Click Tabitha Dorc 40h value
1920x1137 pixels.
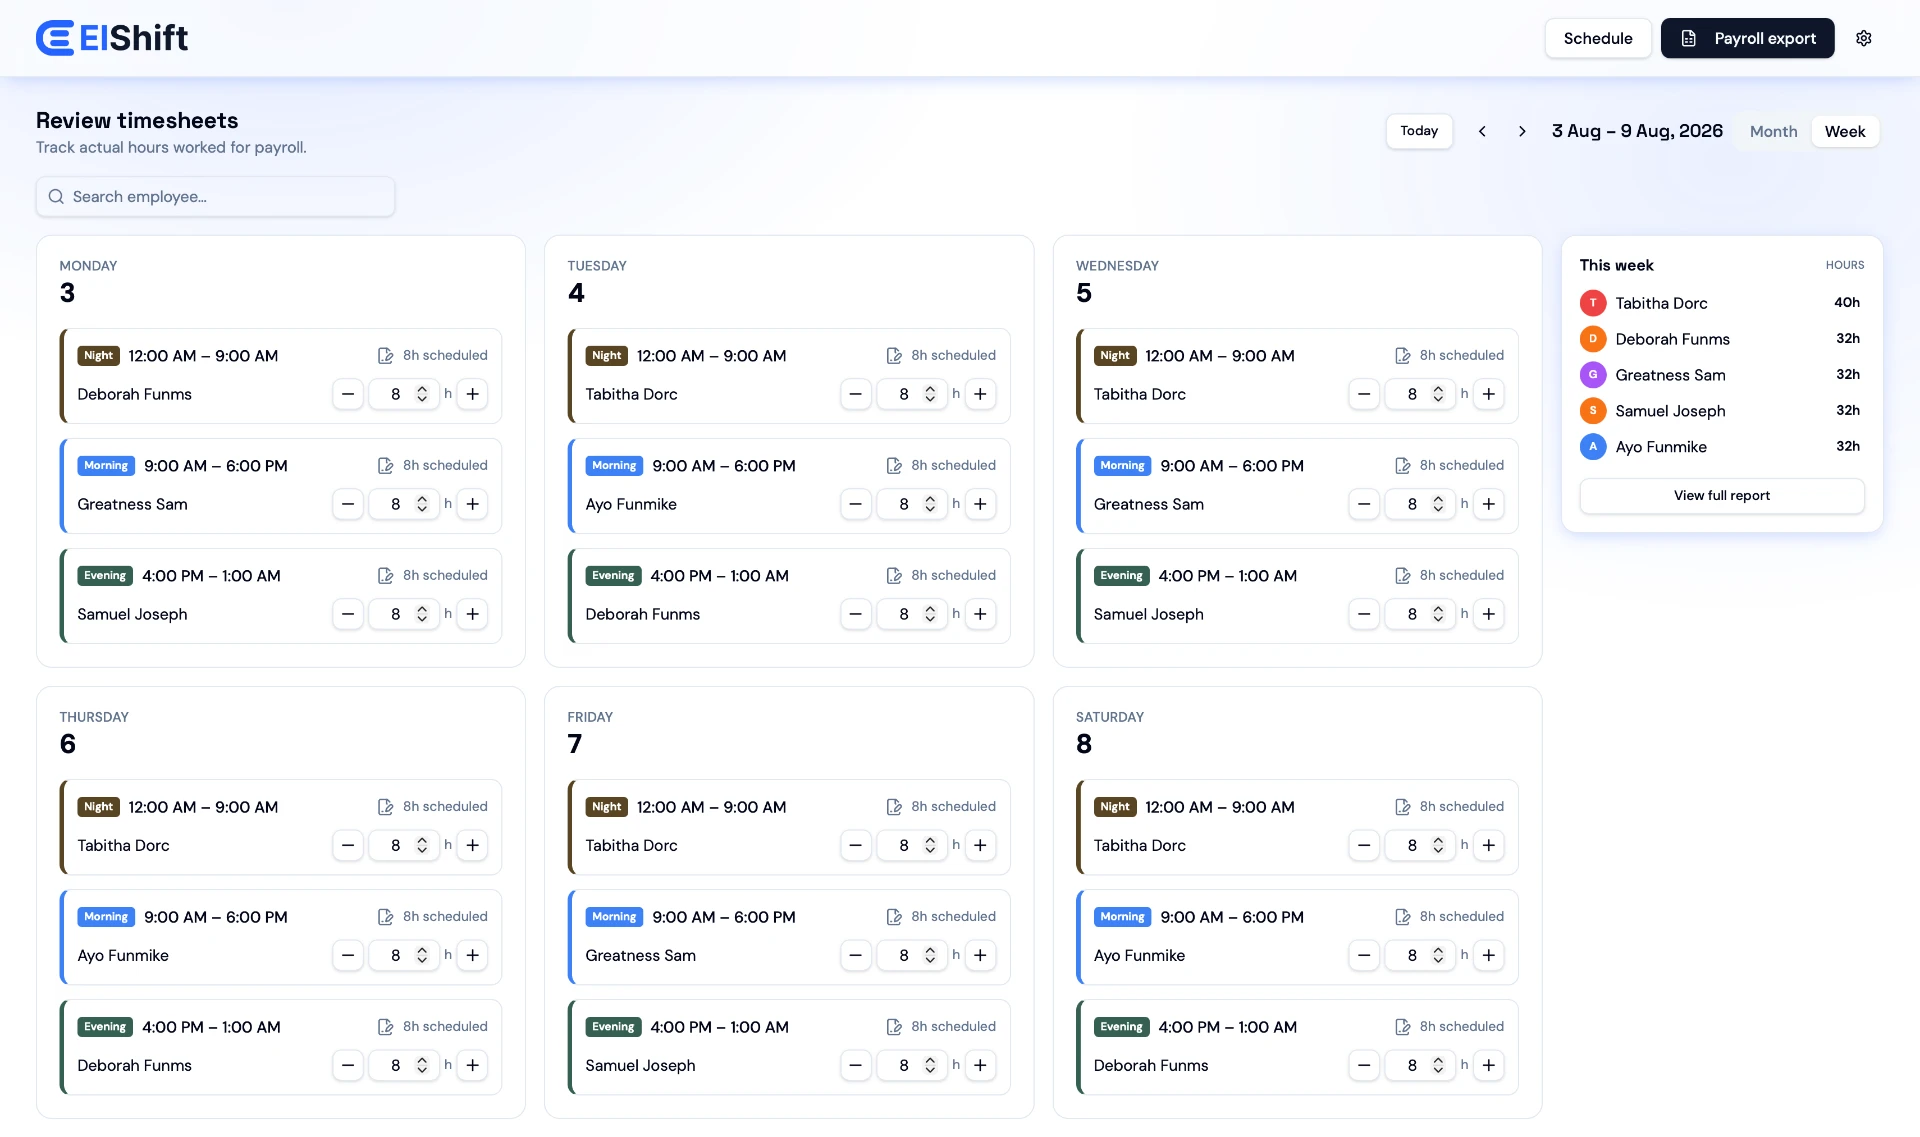[x=1846, y=302]
